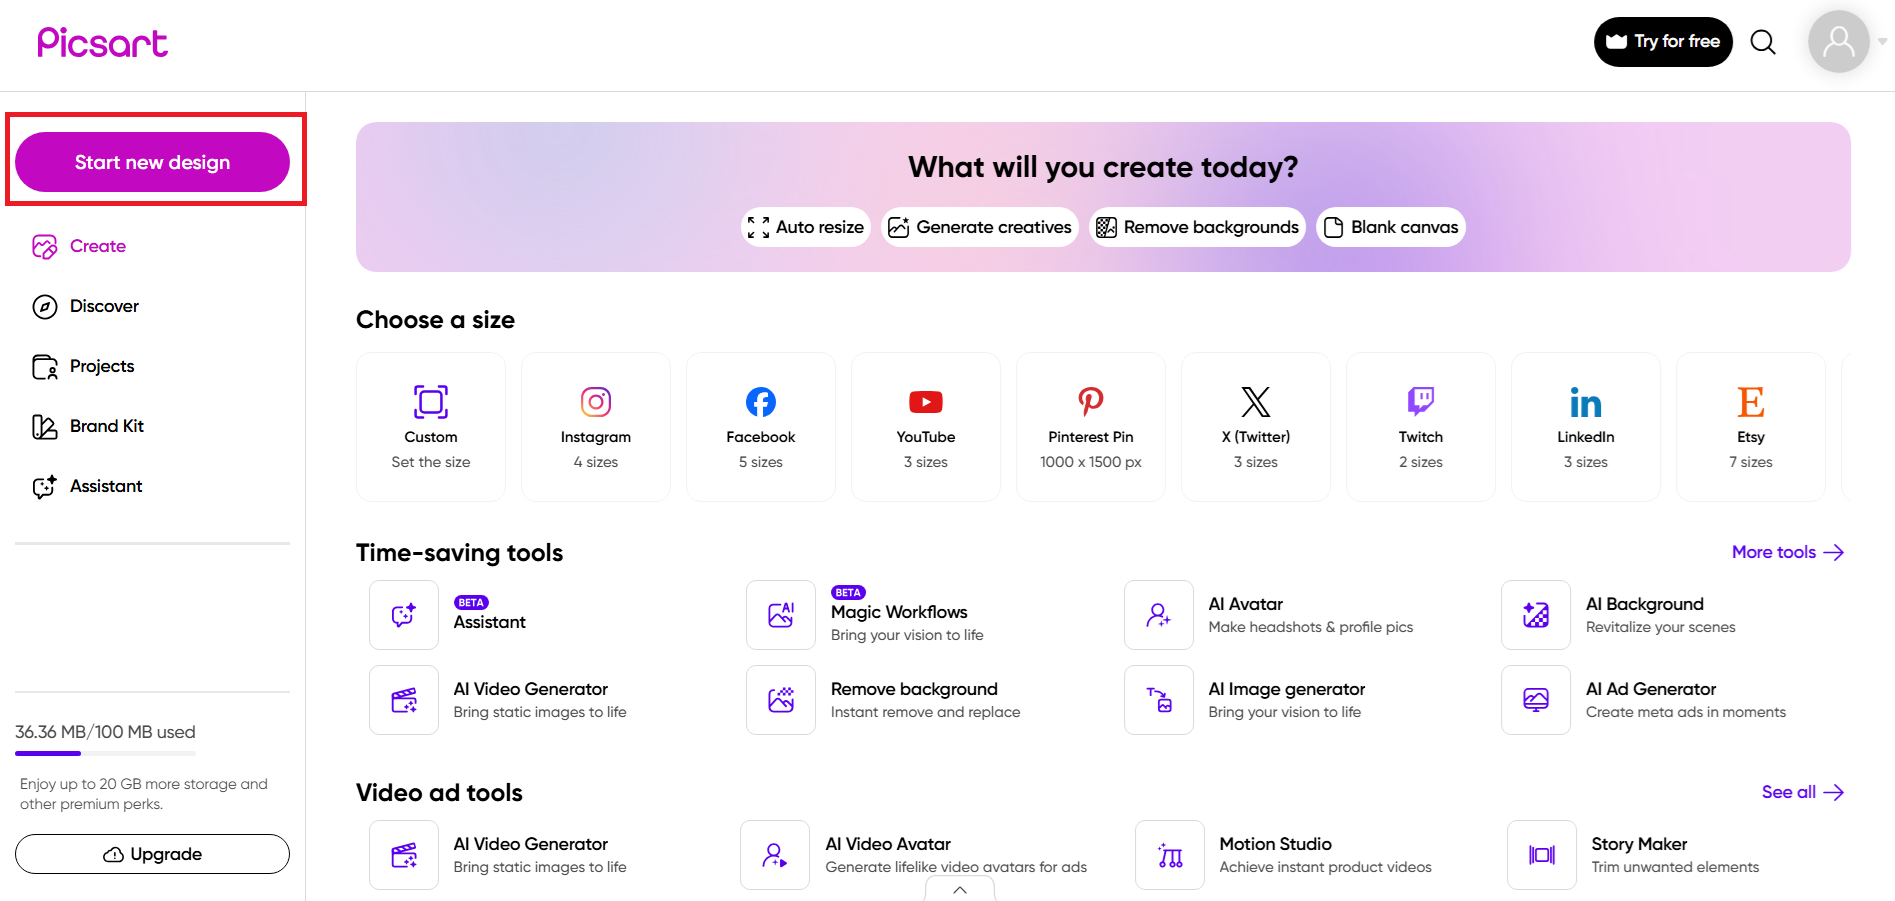Viewport: 1895px width, 901px height.
Task: Click the Blank canvas chip
Action: 1390,227
